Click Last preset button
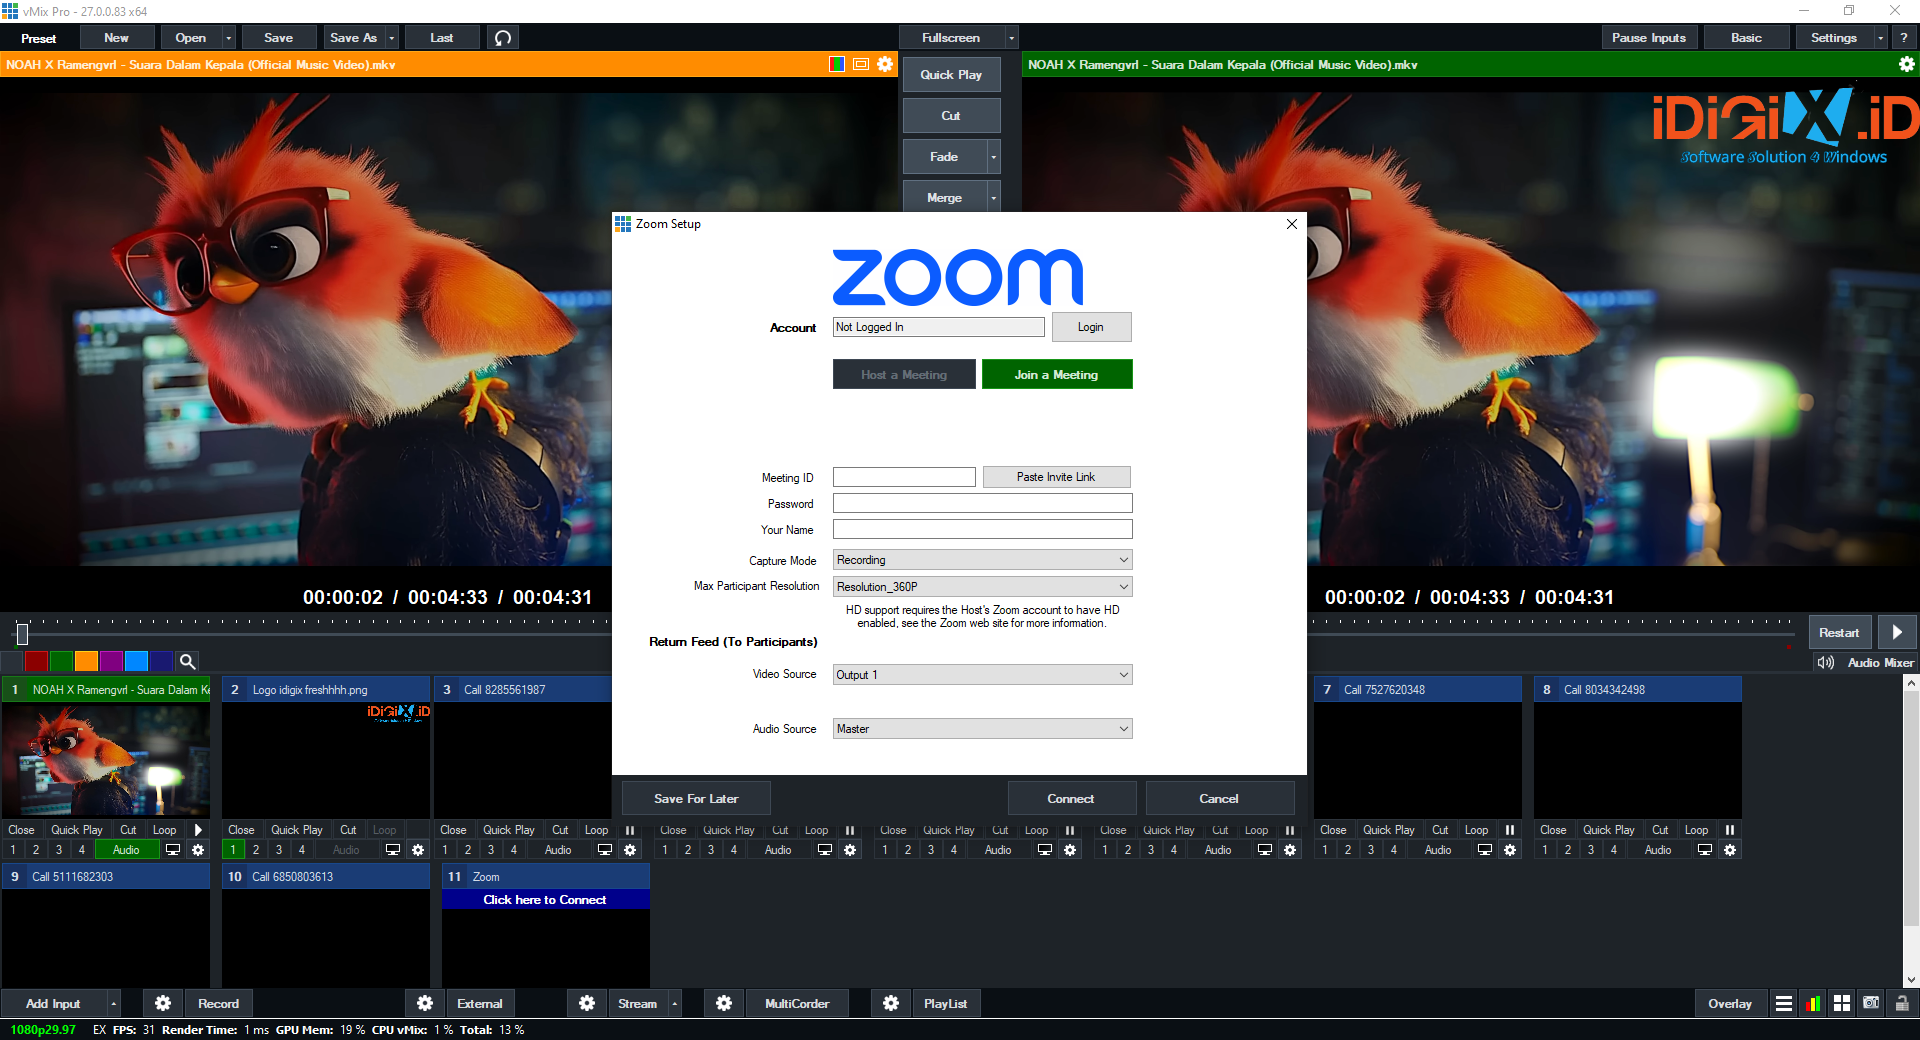The height and width of the screenshot is (1040, 1920). click(x=442, y=38)
